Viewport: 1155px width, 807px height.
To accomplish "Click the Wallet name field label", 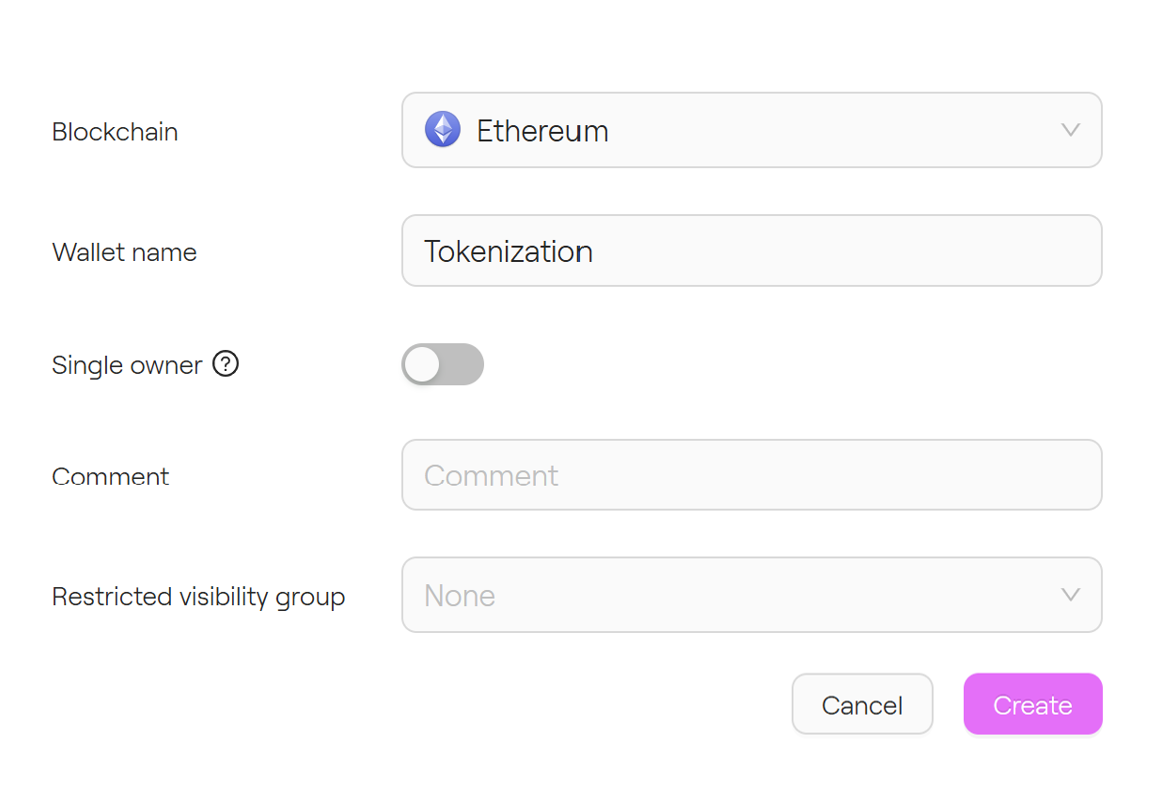I will (124, 252).
